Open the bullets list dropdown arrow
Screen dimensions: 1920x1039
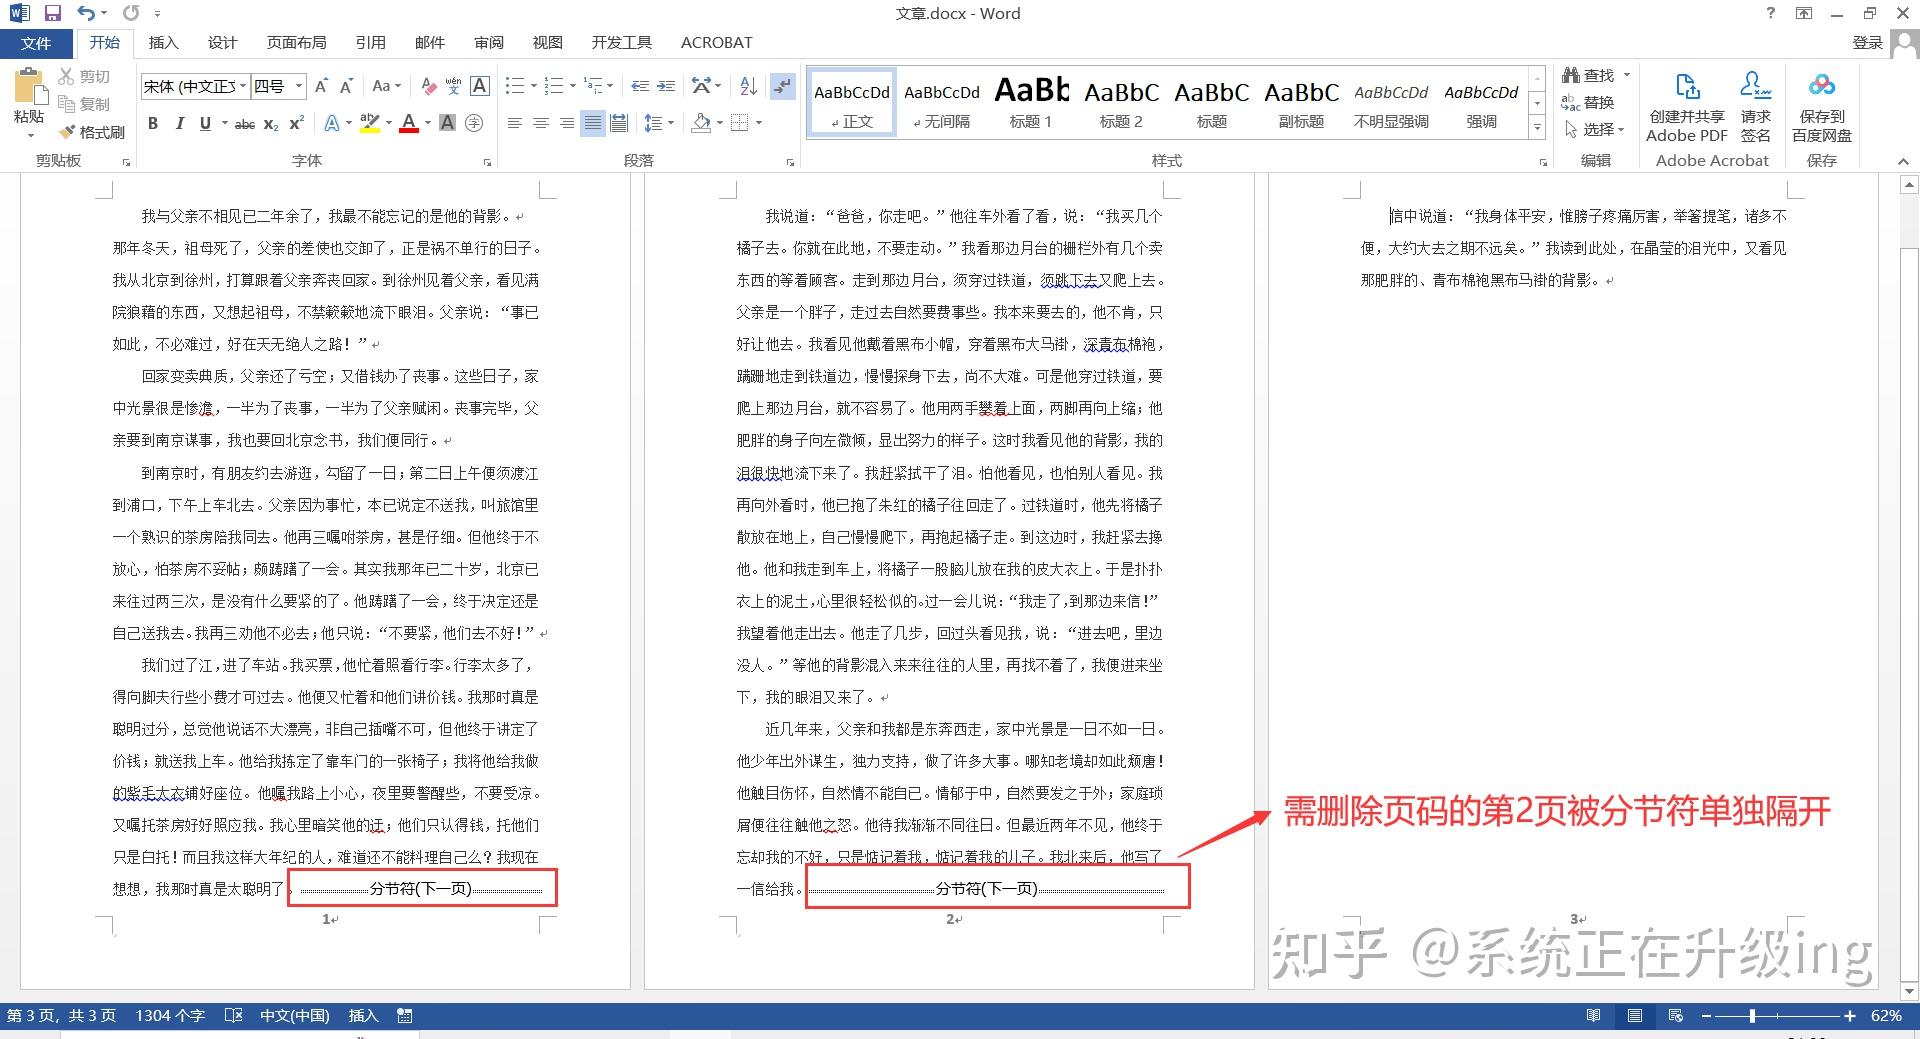pyautogui.click(x=534, y=86)
